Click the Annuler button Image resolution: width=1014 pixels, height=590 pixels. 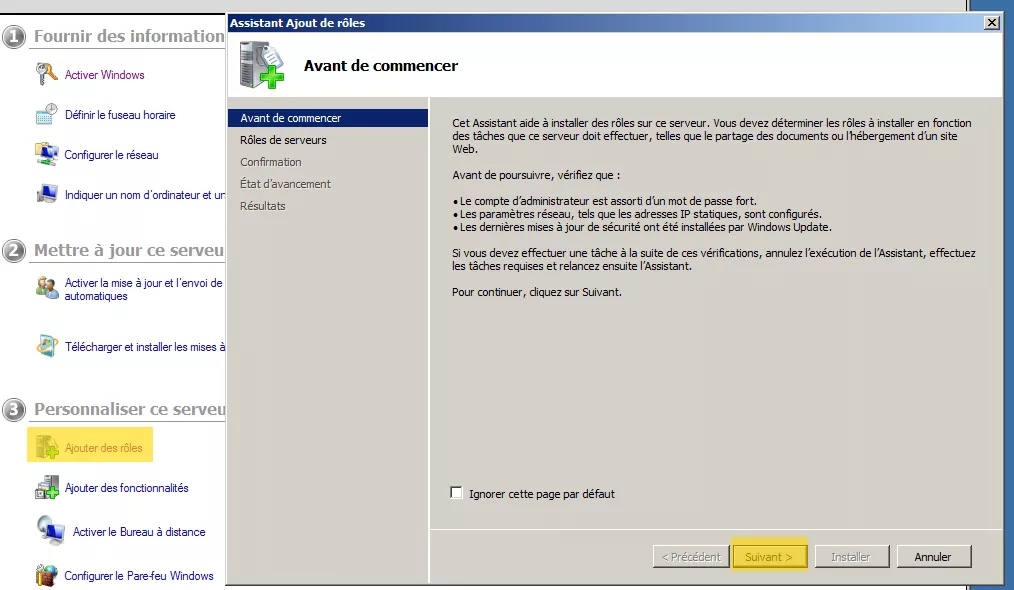tap(933, 556)
